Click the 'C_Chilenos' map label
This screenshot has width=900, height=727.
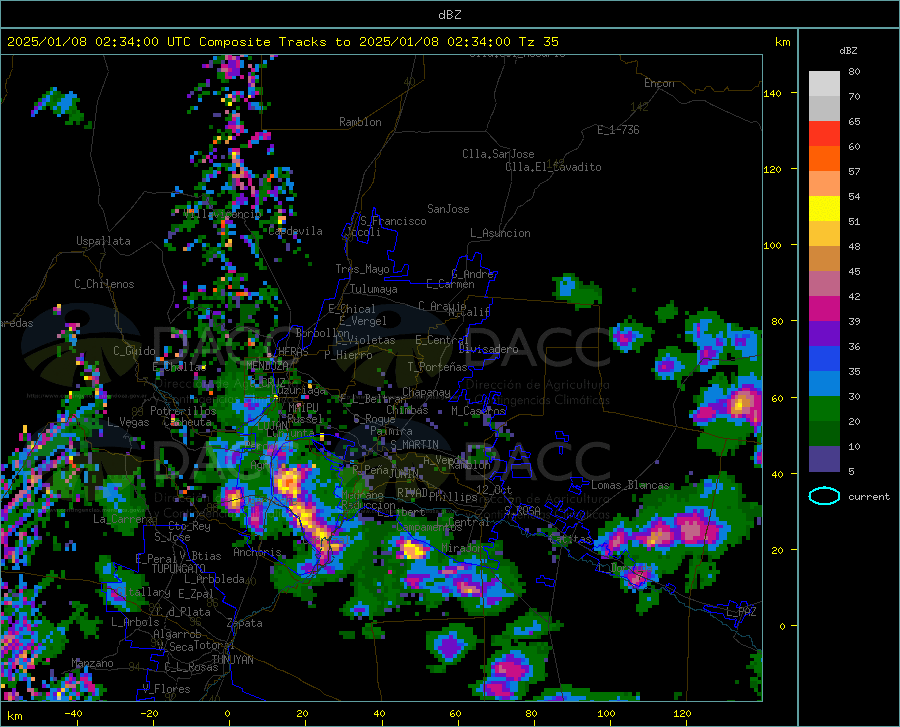coord(104,284)
